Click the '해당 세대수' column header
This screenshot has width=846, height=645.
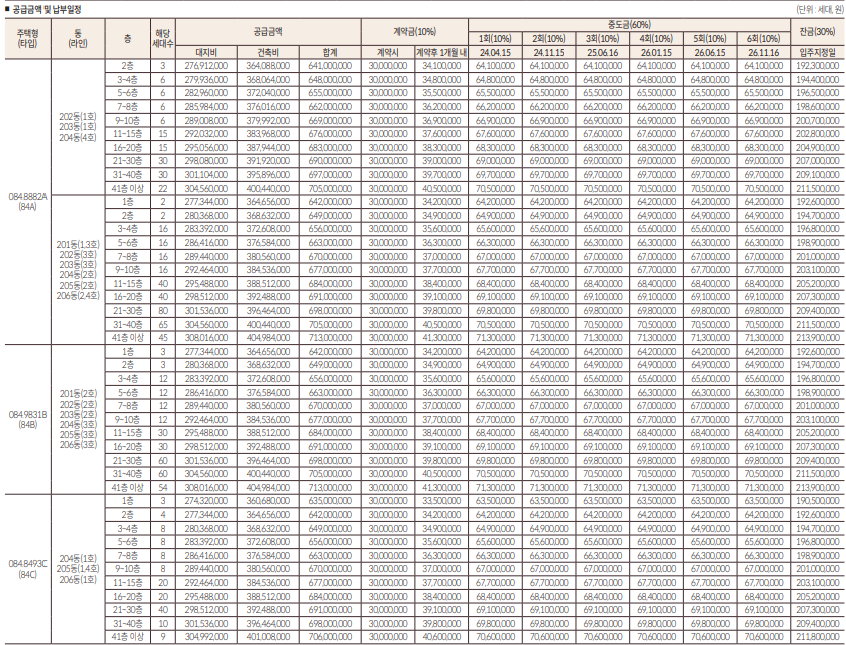pyautogui.click(x=163, y=39)
